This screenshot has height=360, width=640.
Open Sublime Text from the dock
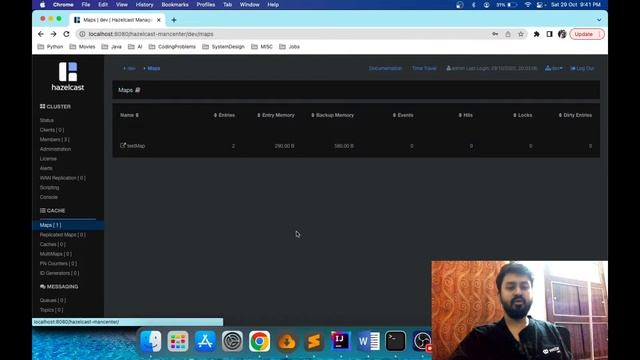click(313, 341)
